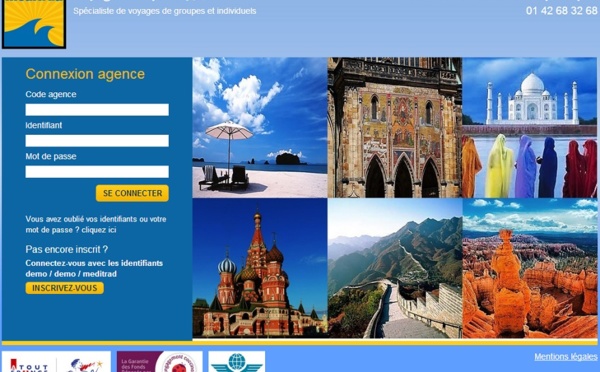
Task: Open the Mentions légales link
Action: click(566, 357)
